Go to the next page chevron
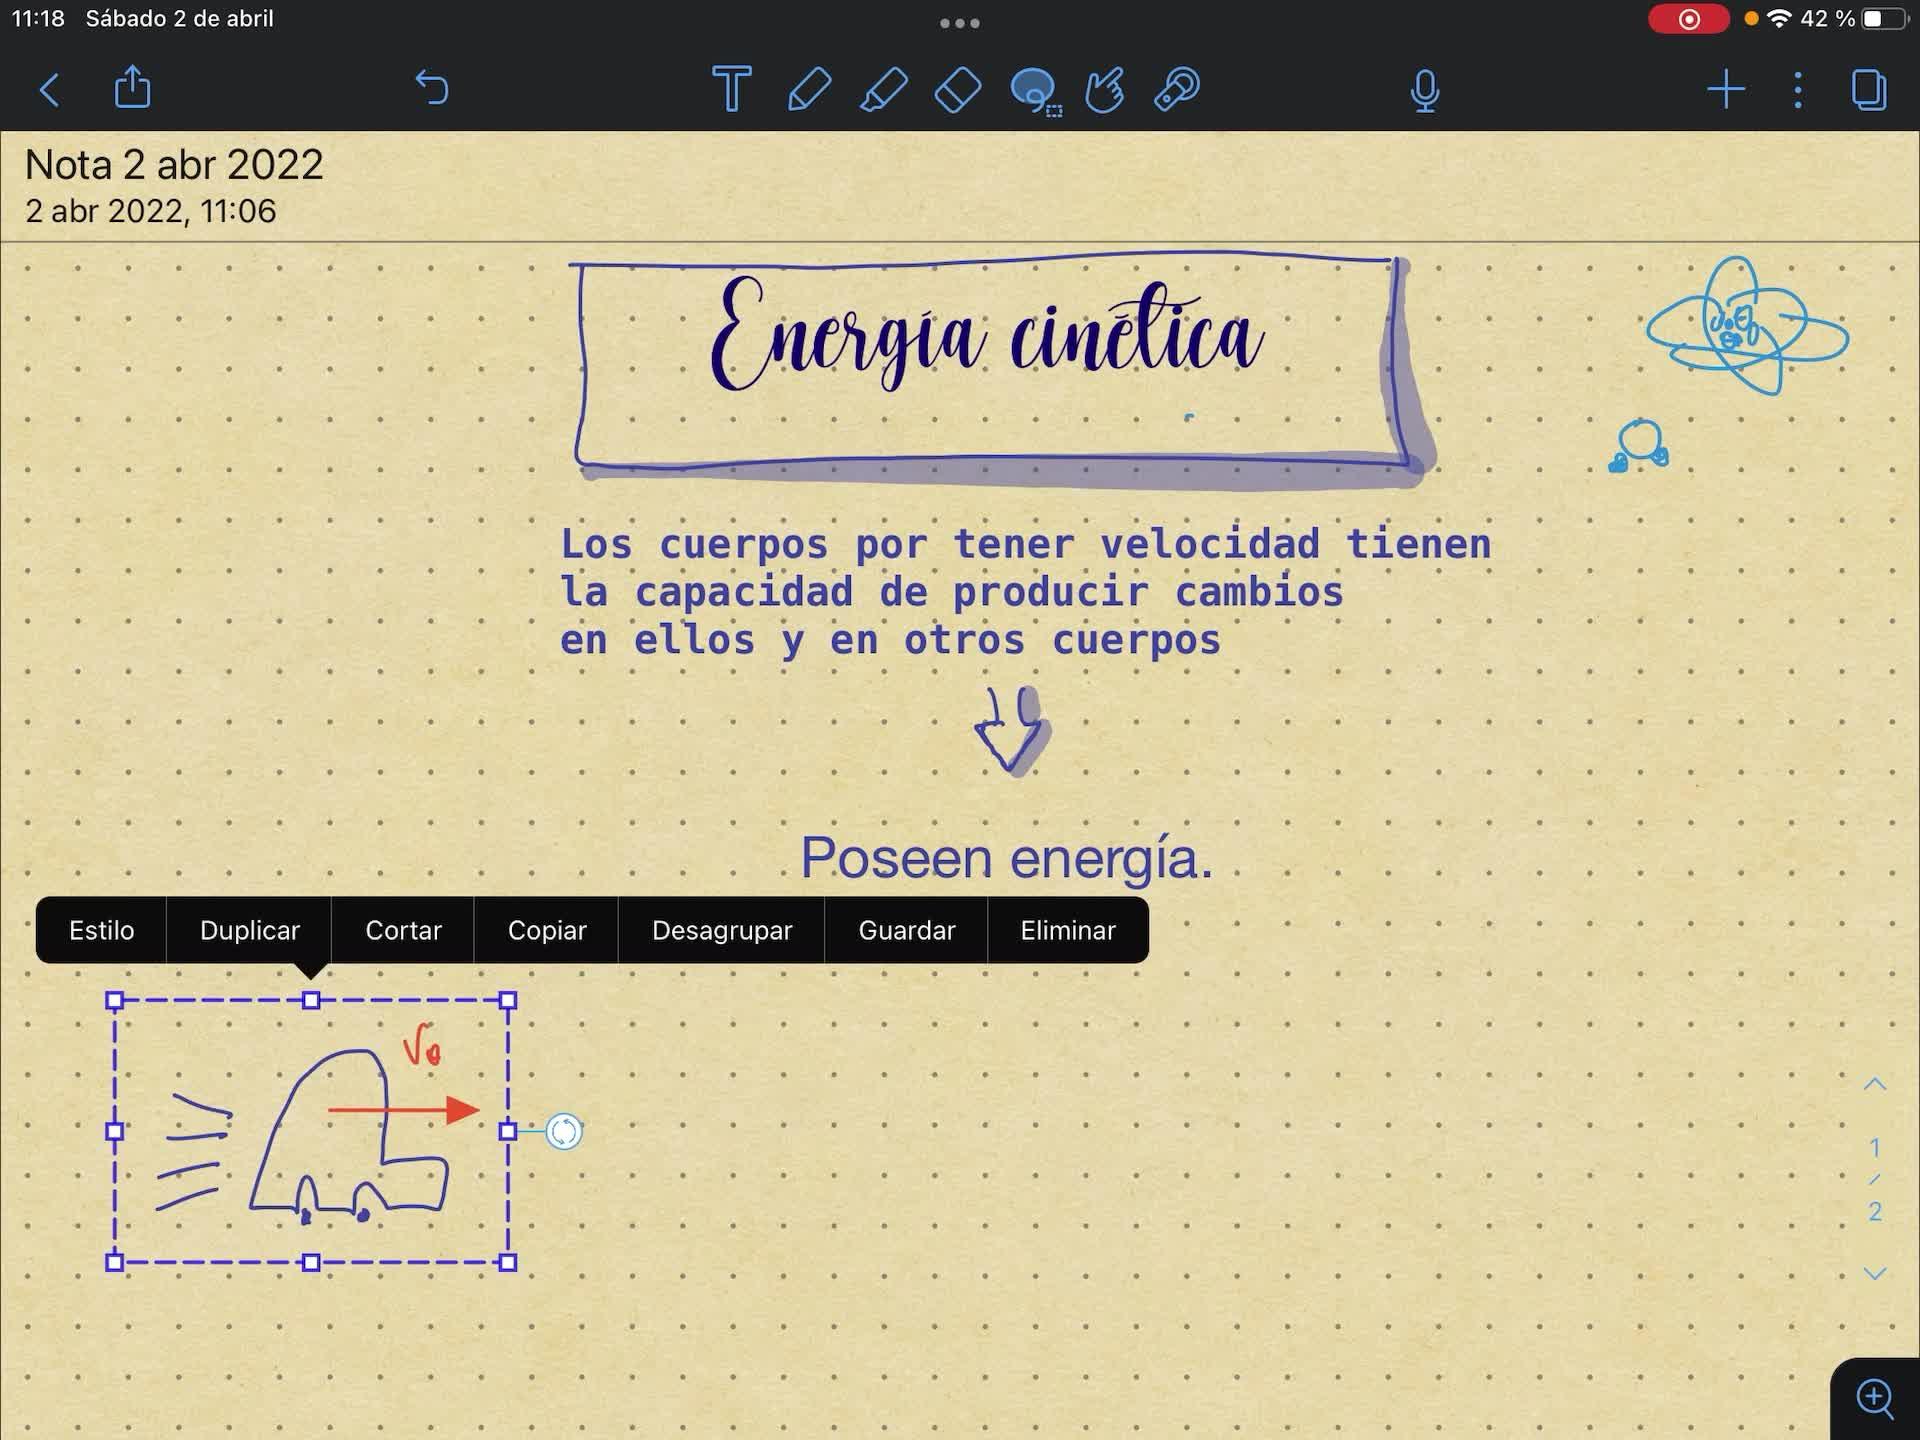1920x1440 pixels. pyautogui.click(x=1875, y=1273)
